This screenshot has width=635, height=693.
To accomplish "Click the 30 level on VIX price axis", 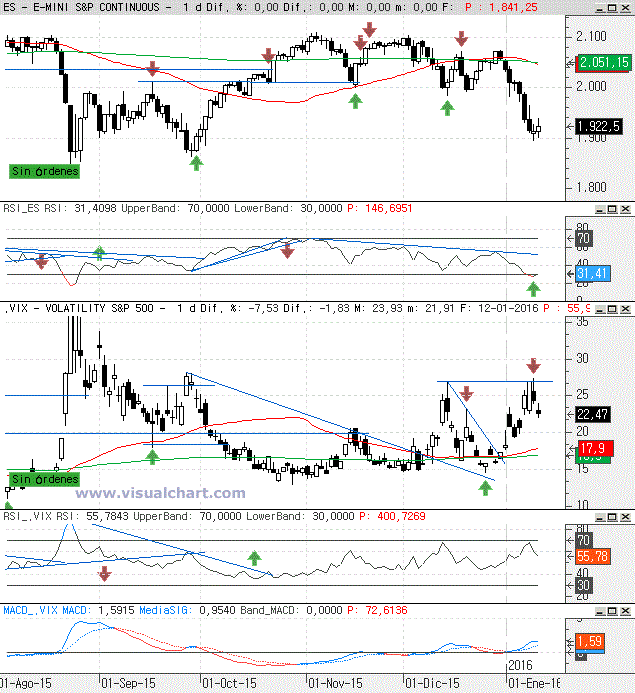I will [x=583, y=358].
